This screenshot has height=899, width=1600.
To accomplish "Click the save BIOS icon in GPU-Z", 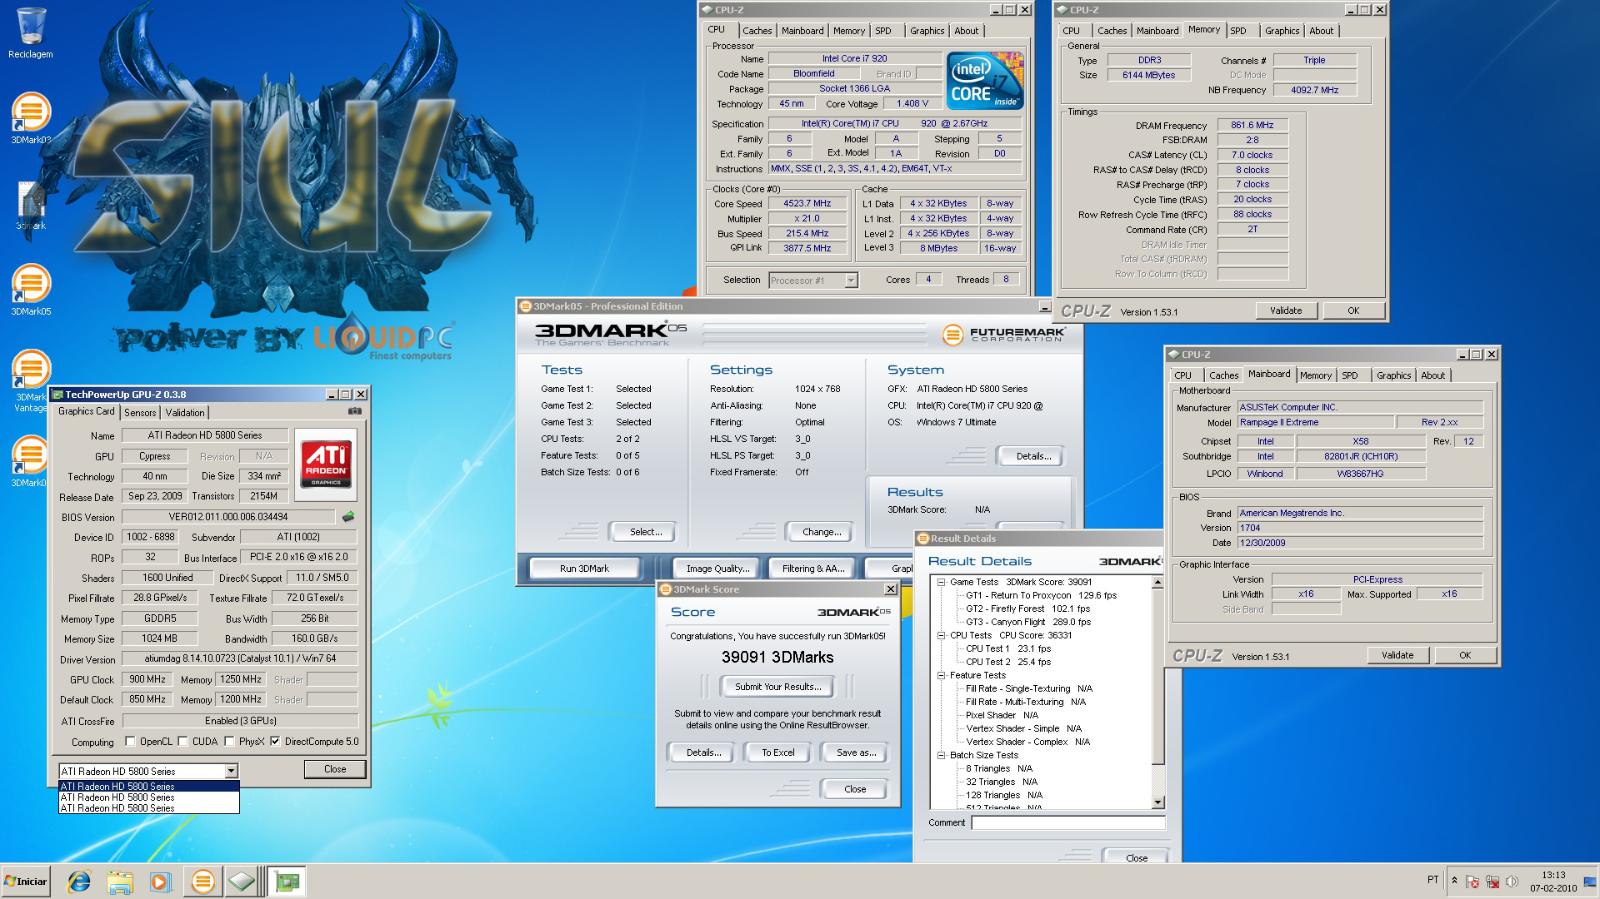I will coord(348,517).
